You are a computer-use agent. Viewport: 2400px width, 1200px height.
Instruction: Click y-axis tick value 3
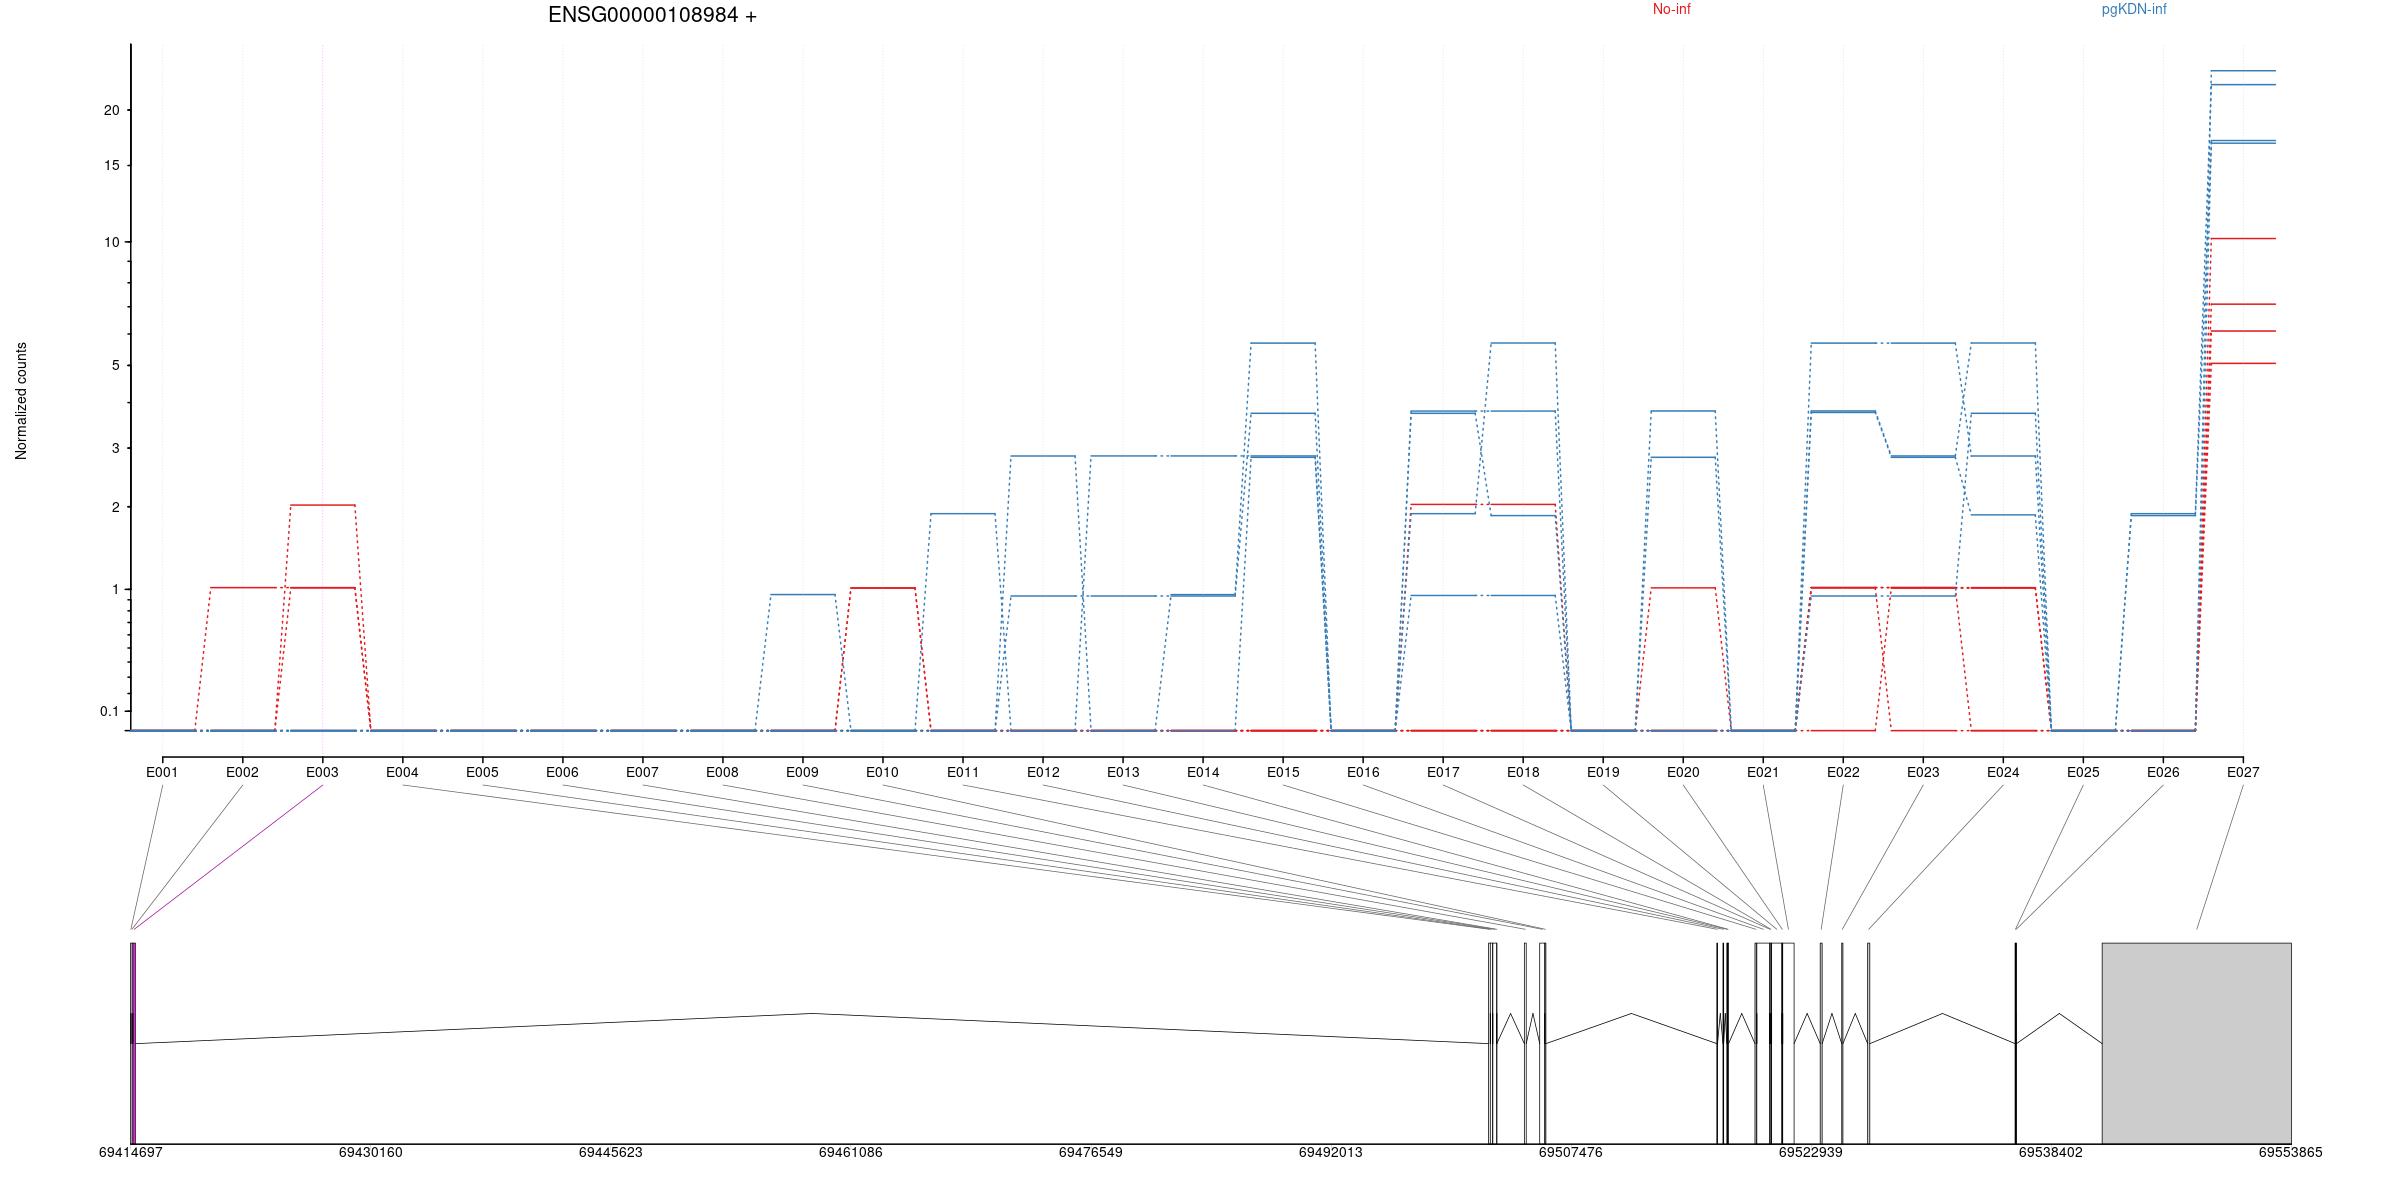pos(115,449)
